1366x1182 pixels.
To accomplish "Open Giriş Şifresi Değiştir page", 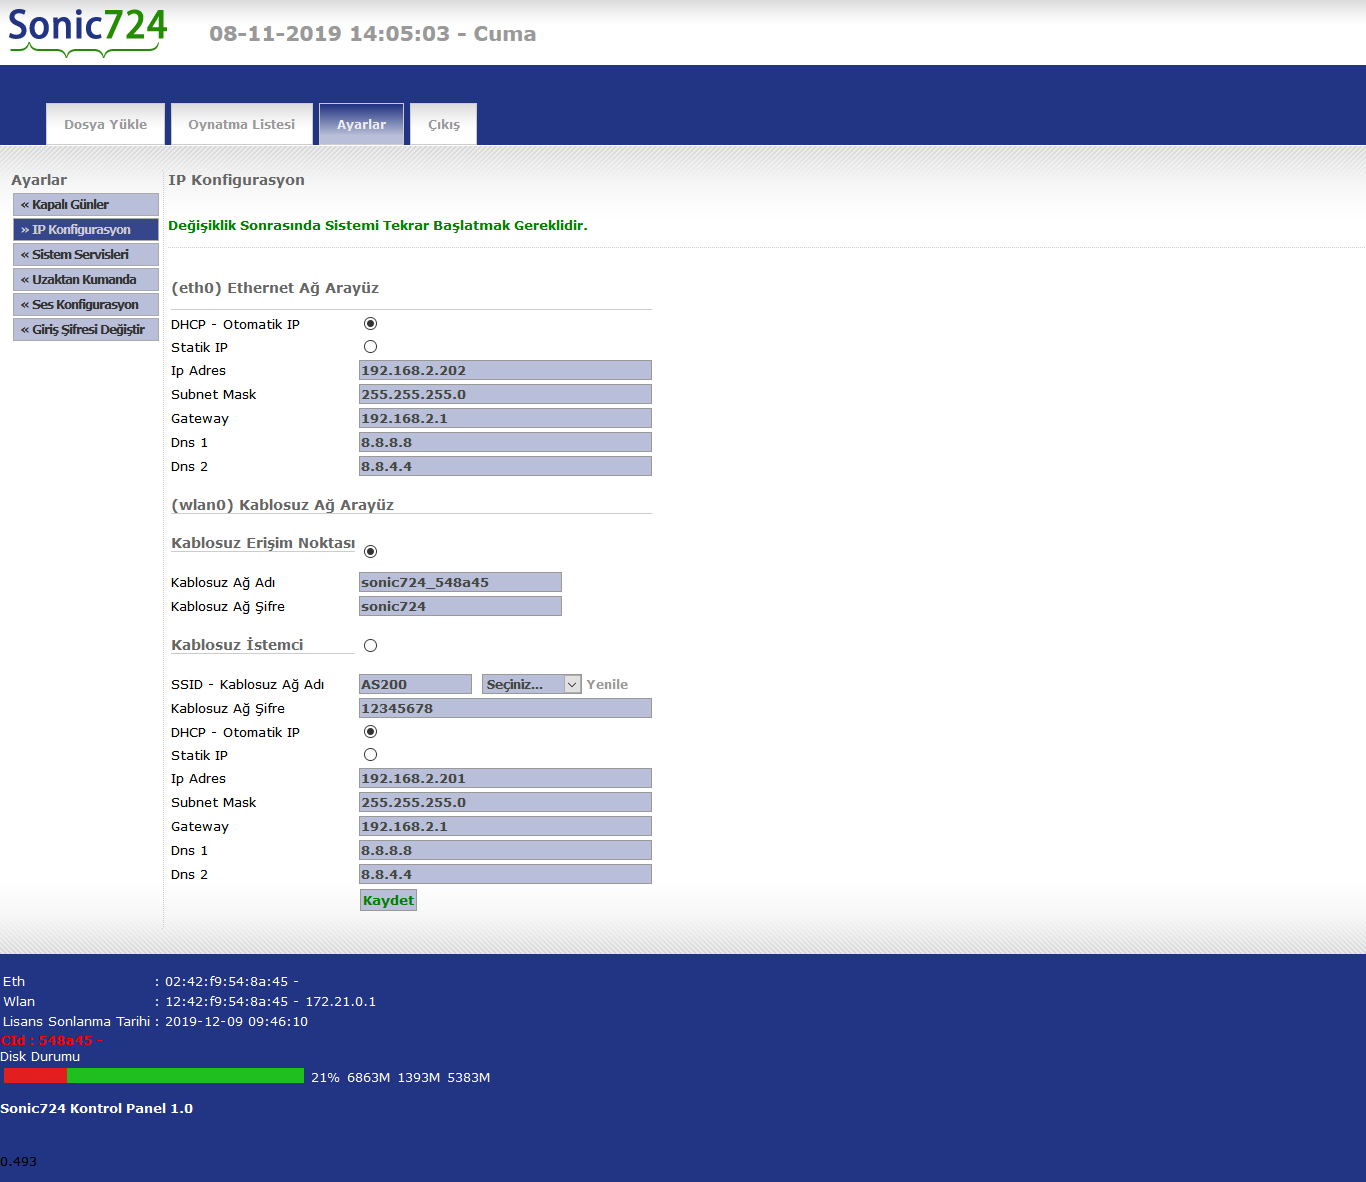I will [86, 329].
